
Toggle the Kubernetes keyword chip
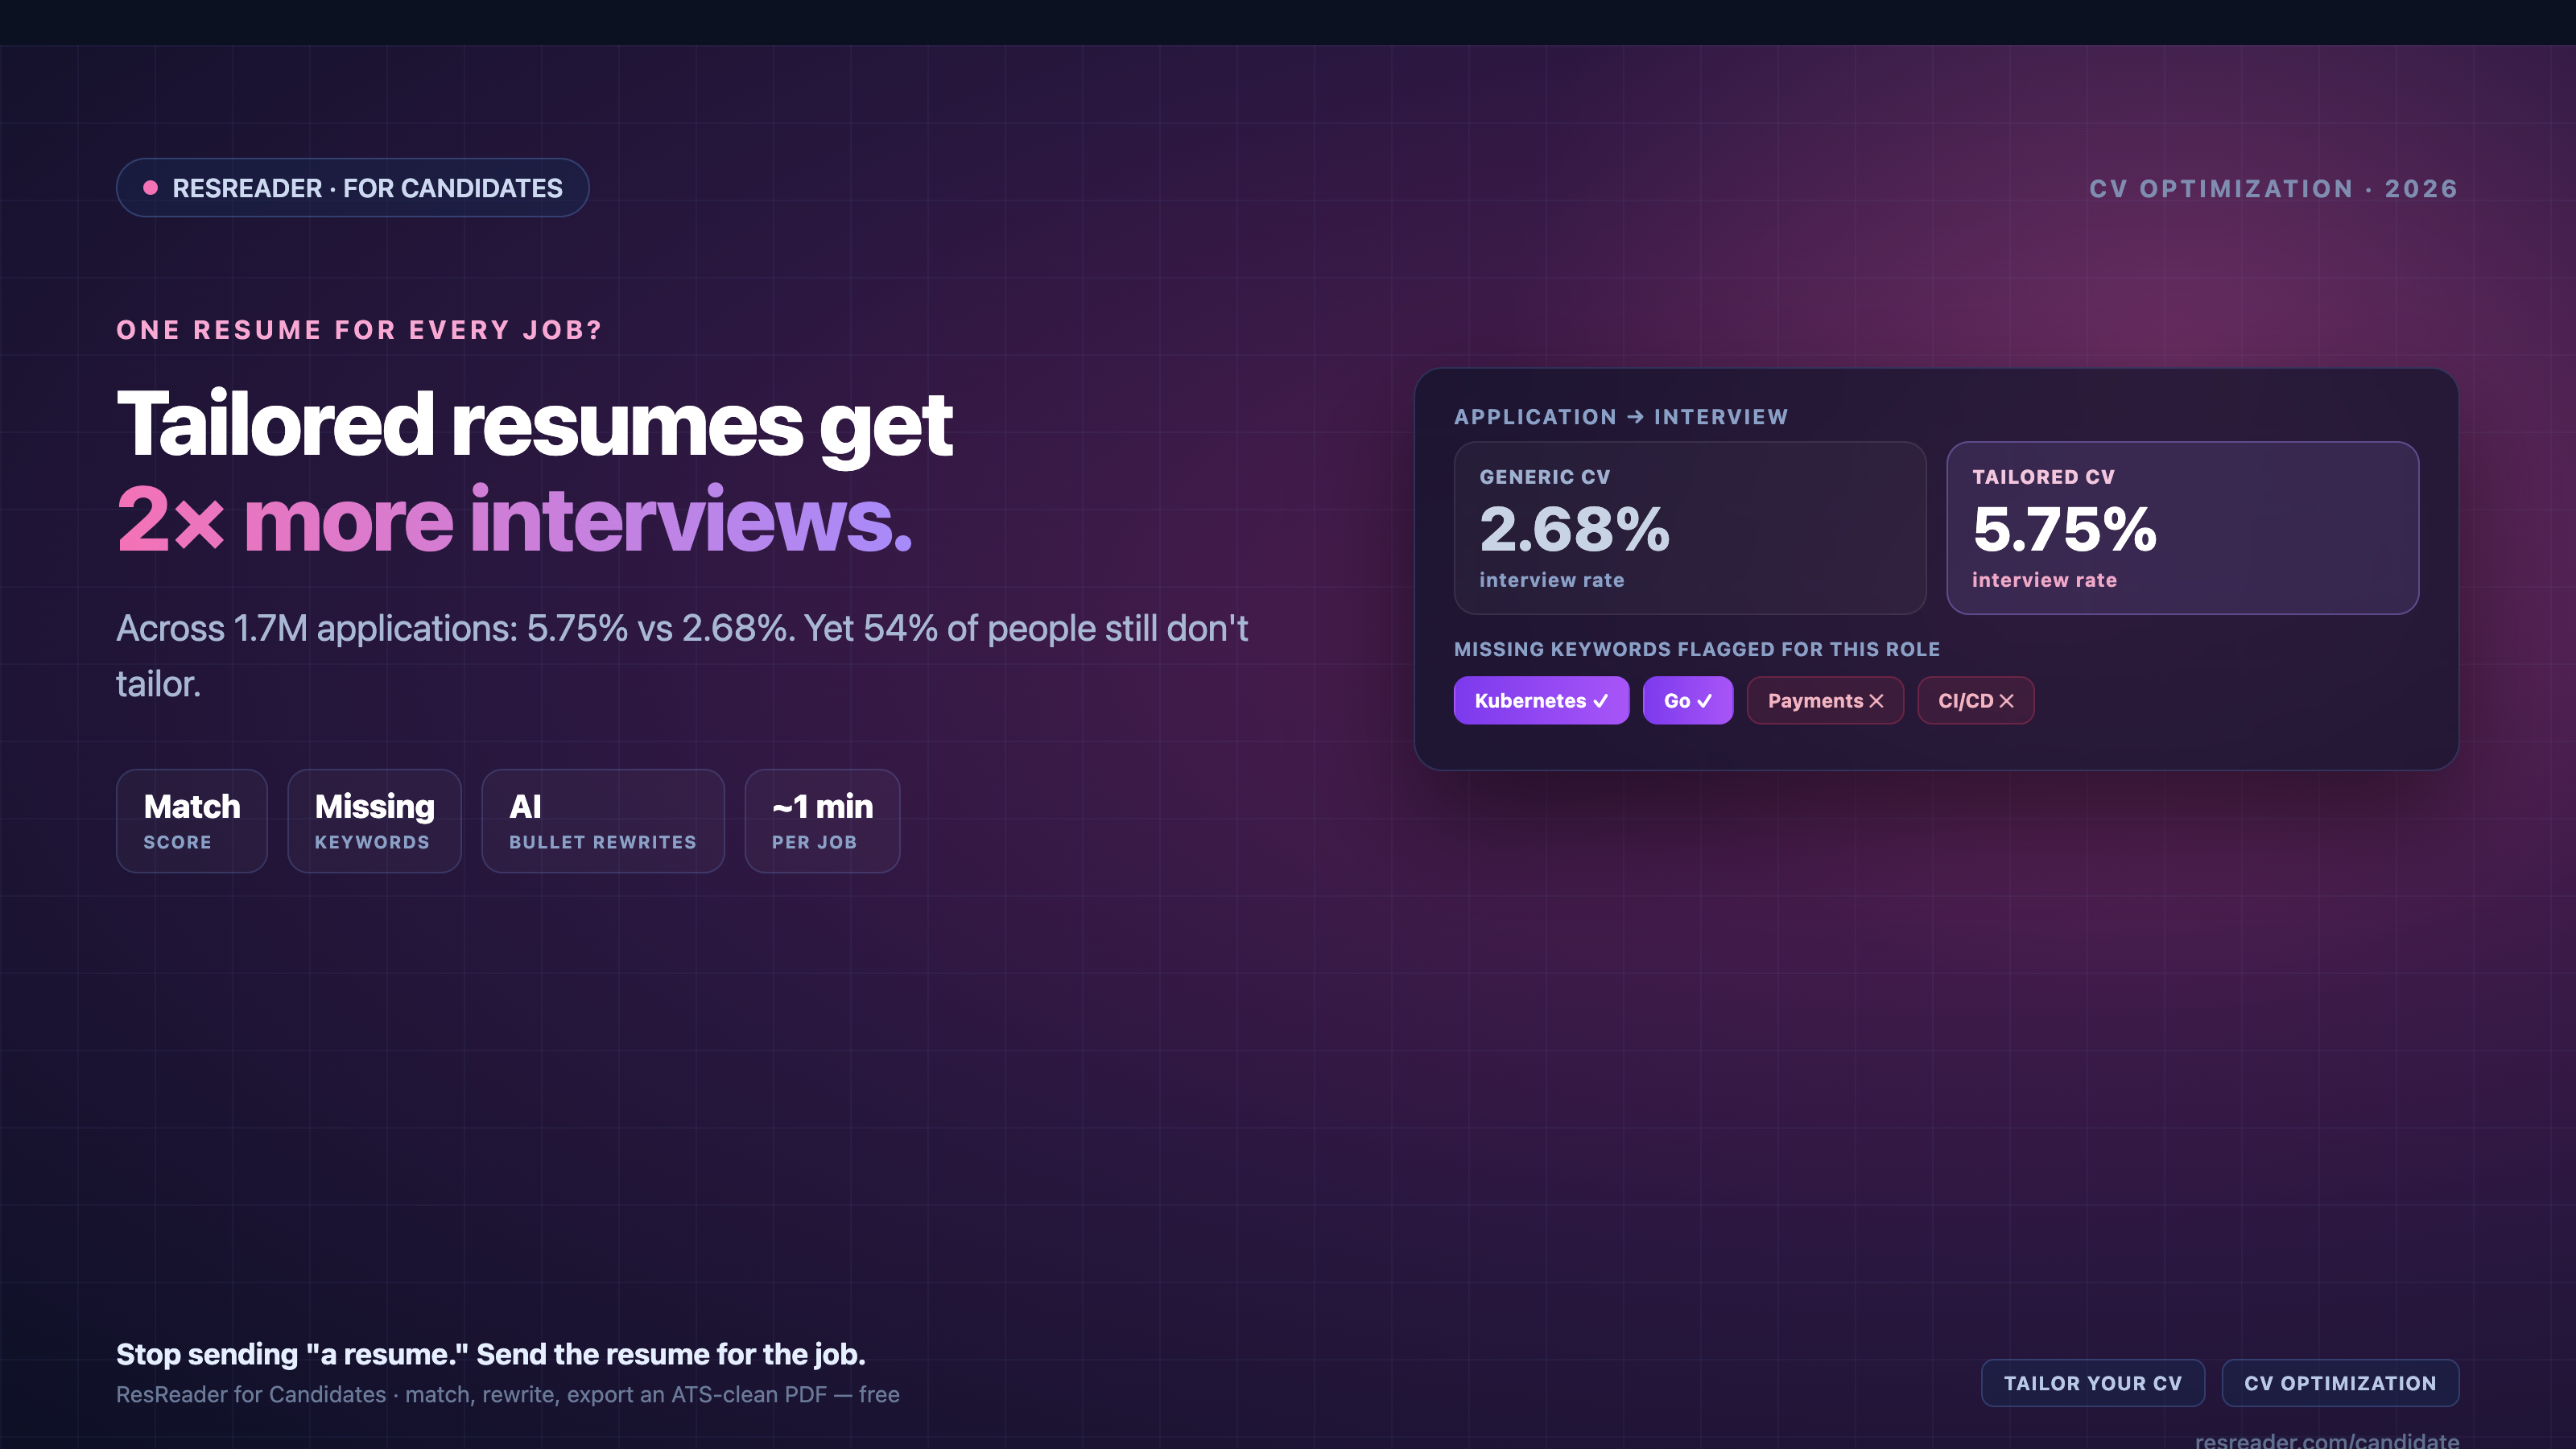coord(1541,701)
